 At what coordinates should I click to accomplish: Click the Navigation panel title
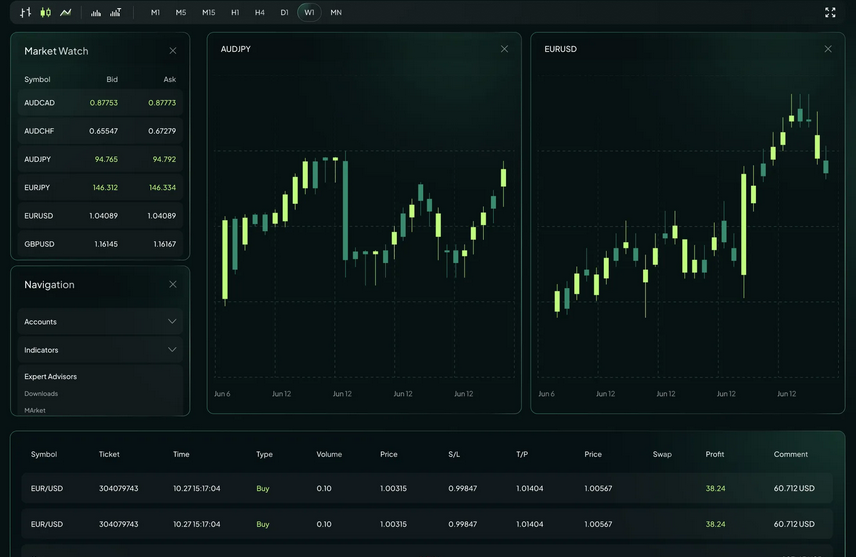(x=49, y=285)
